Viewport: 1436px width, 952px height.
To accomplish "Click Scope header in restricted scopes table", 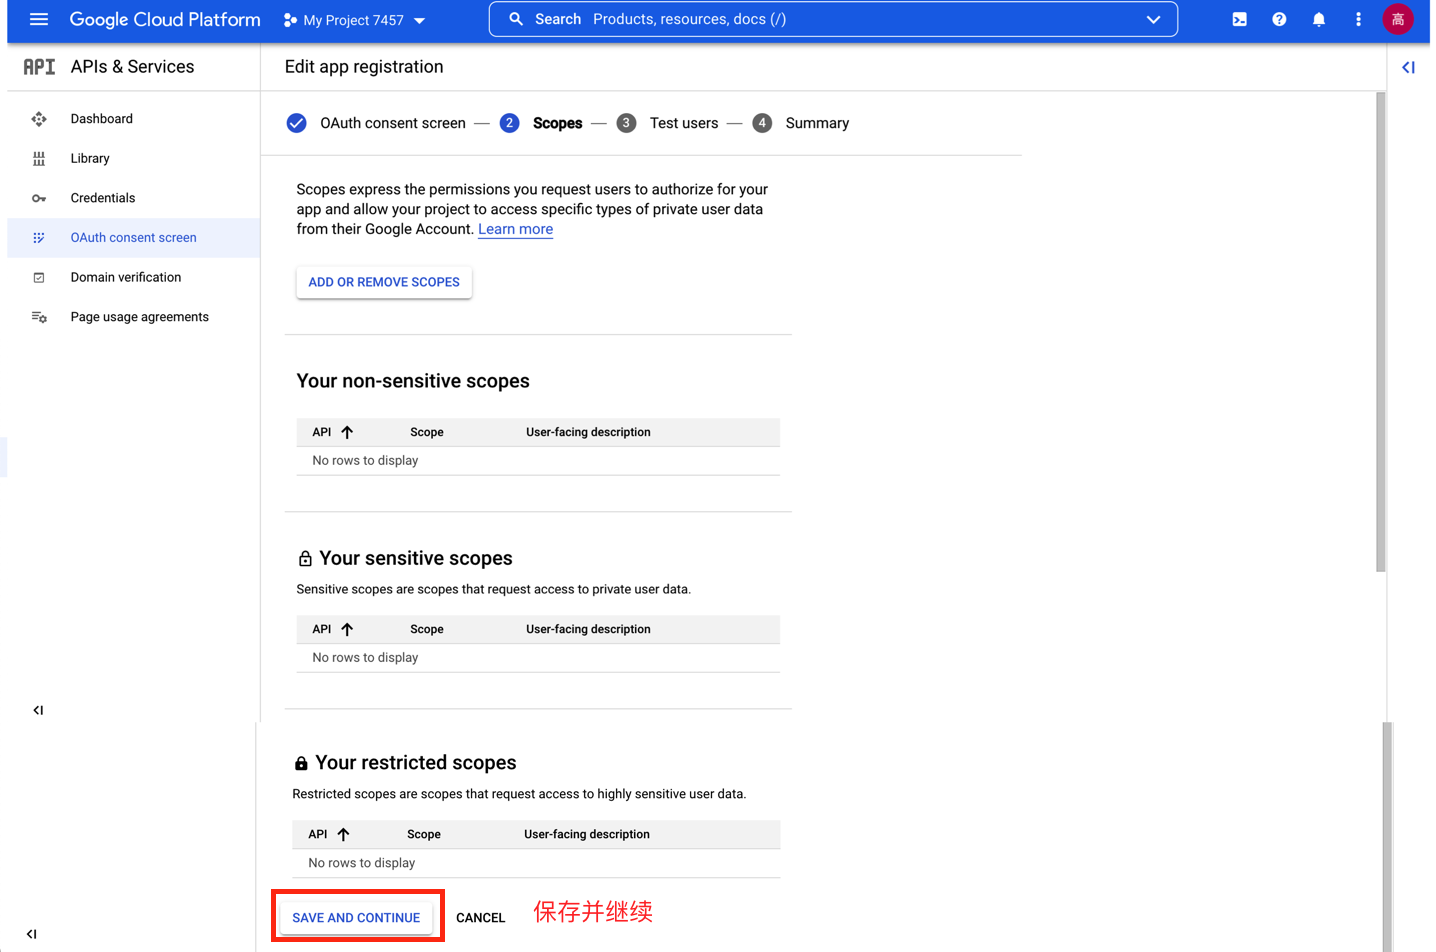I will point(424,834).
